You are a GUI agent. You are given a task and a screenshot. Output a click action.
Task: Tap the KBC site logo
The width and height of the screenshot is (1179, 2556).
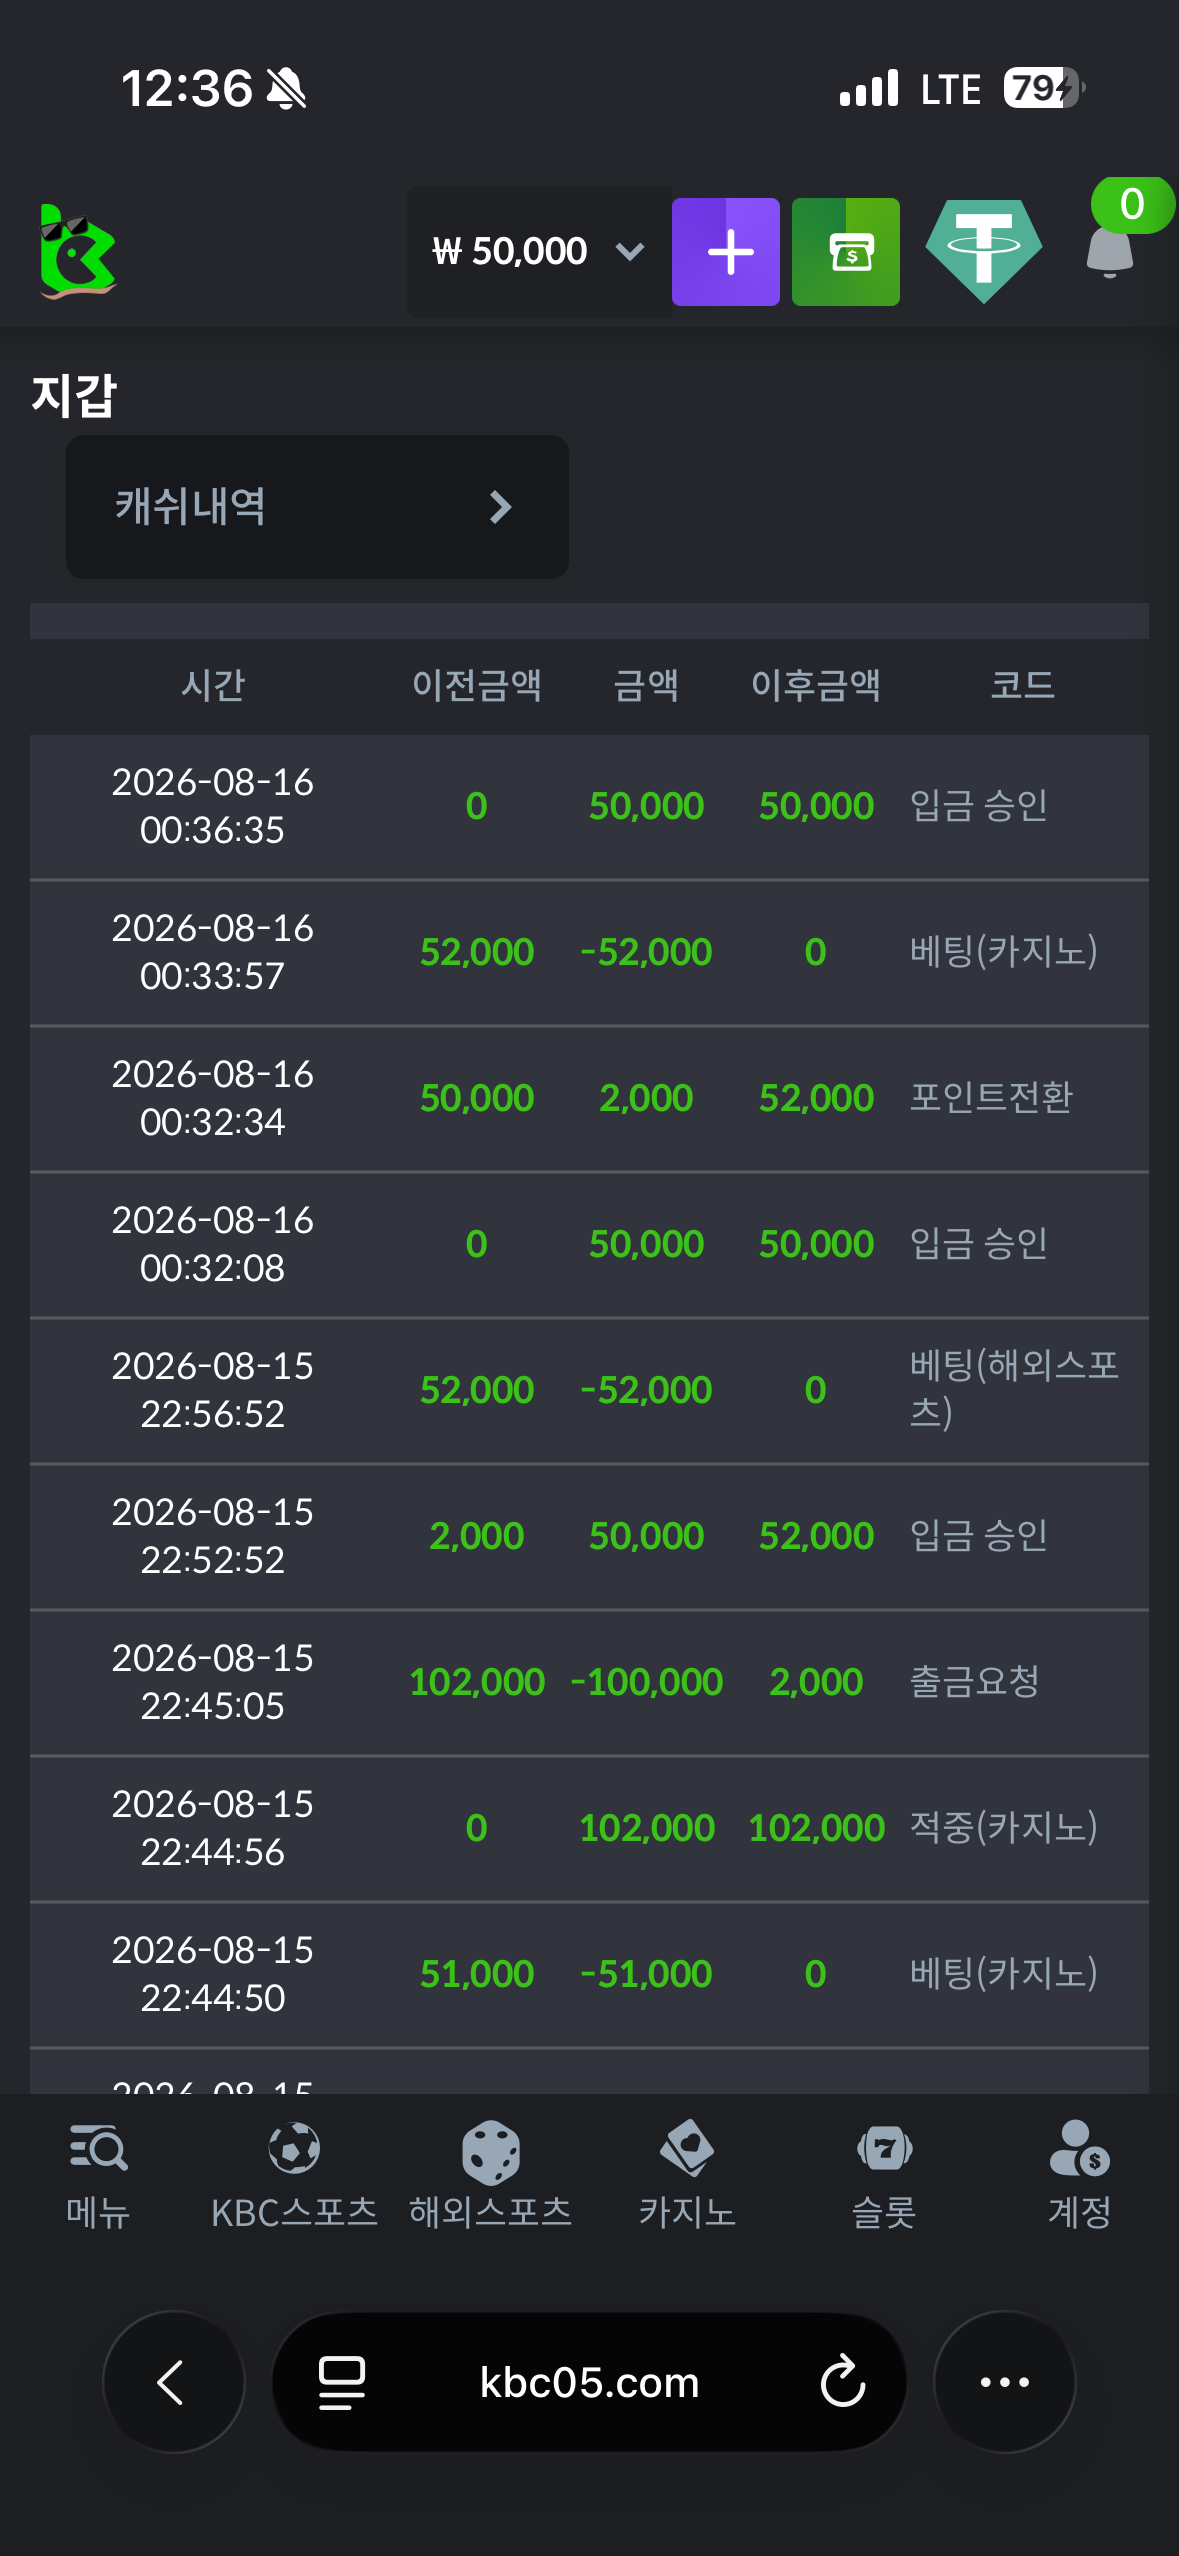[x=77, y=252]
